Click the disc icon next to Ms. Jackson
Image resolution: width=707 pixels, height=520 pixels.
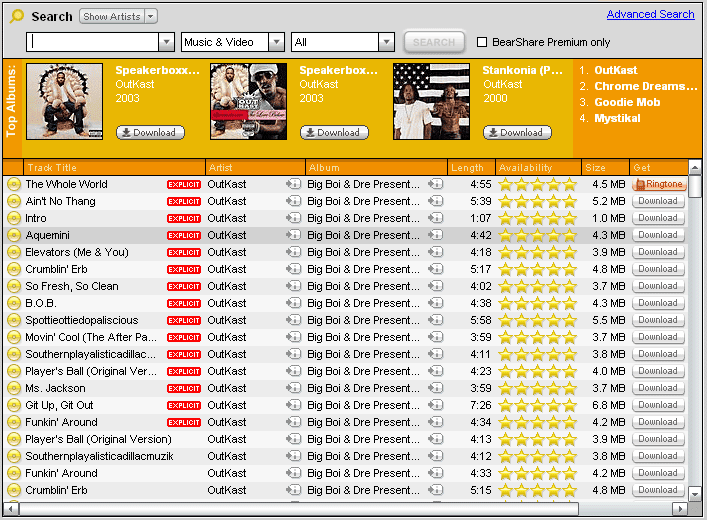(14, 388)
